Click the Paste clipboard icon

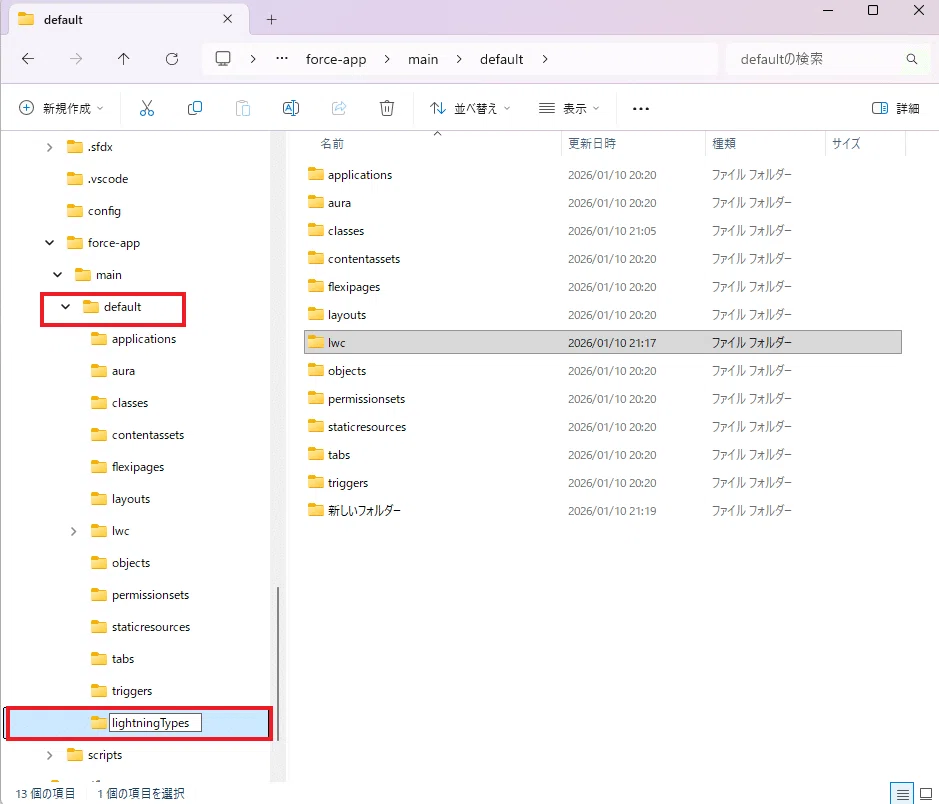point(243,108)
